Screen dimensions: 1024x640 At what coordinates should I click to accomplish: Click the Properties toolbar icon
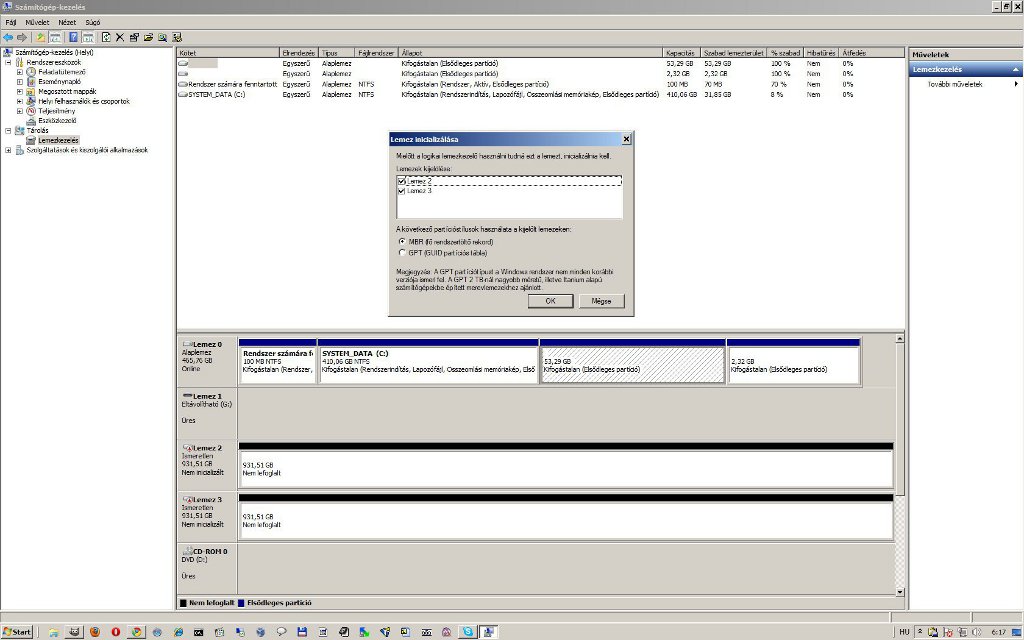coord(134,37)
